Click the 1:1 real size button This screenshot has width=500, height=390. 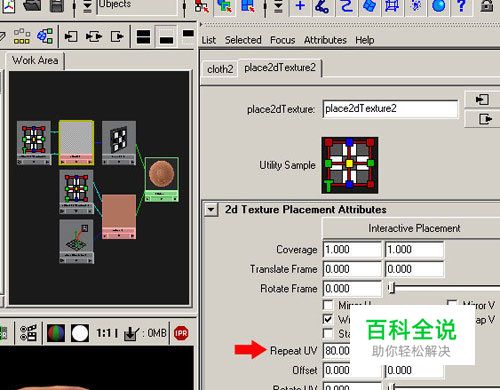coord(107,333)
